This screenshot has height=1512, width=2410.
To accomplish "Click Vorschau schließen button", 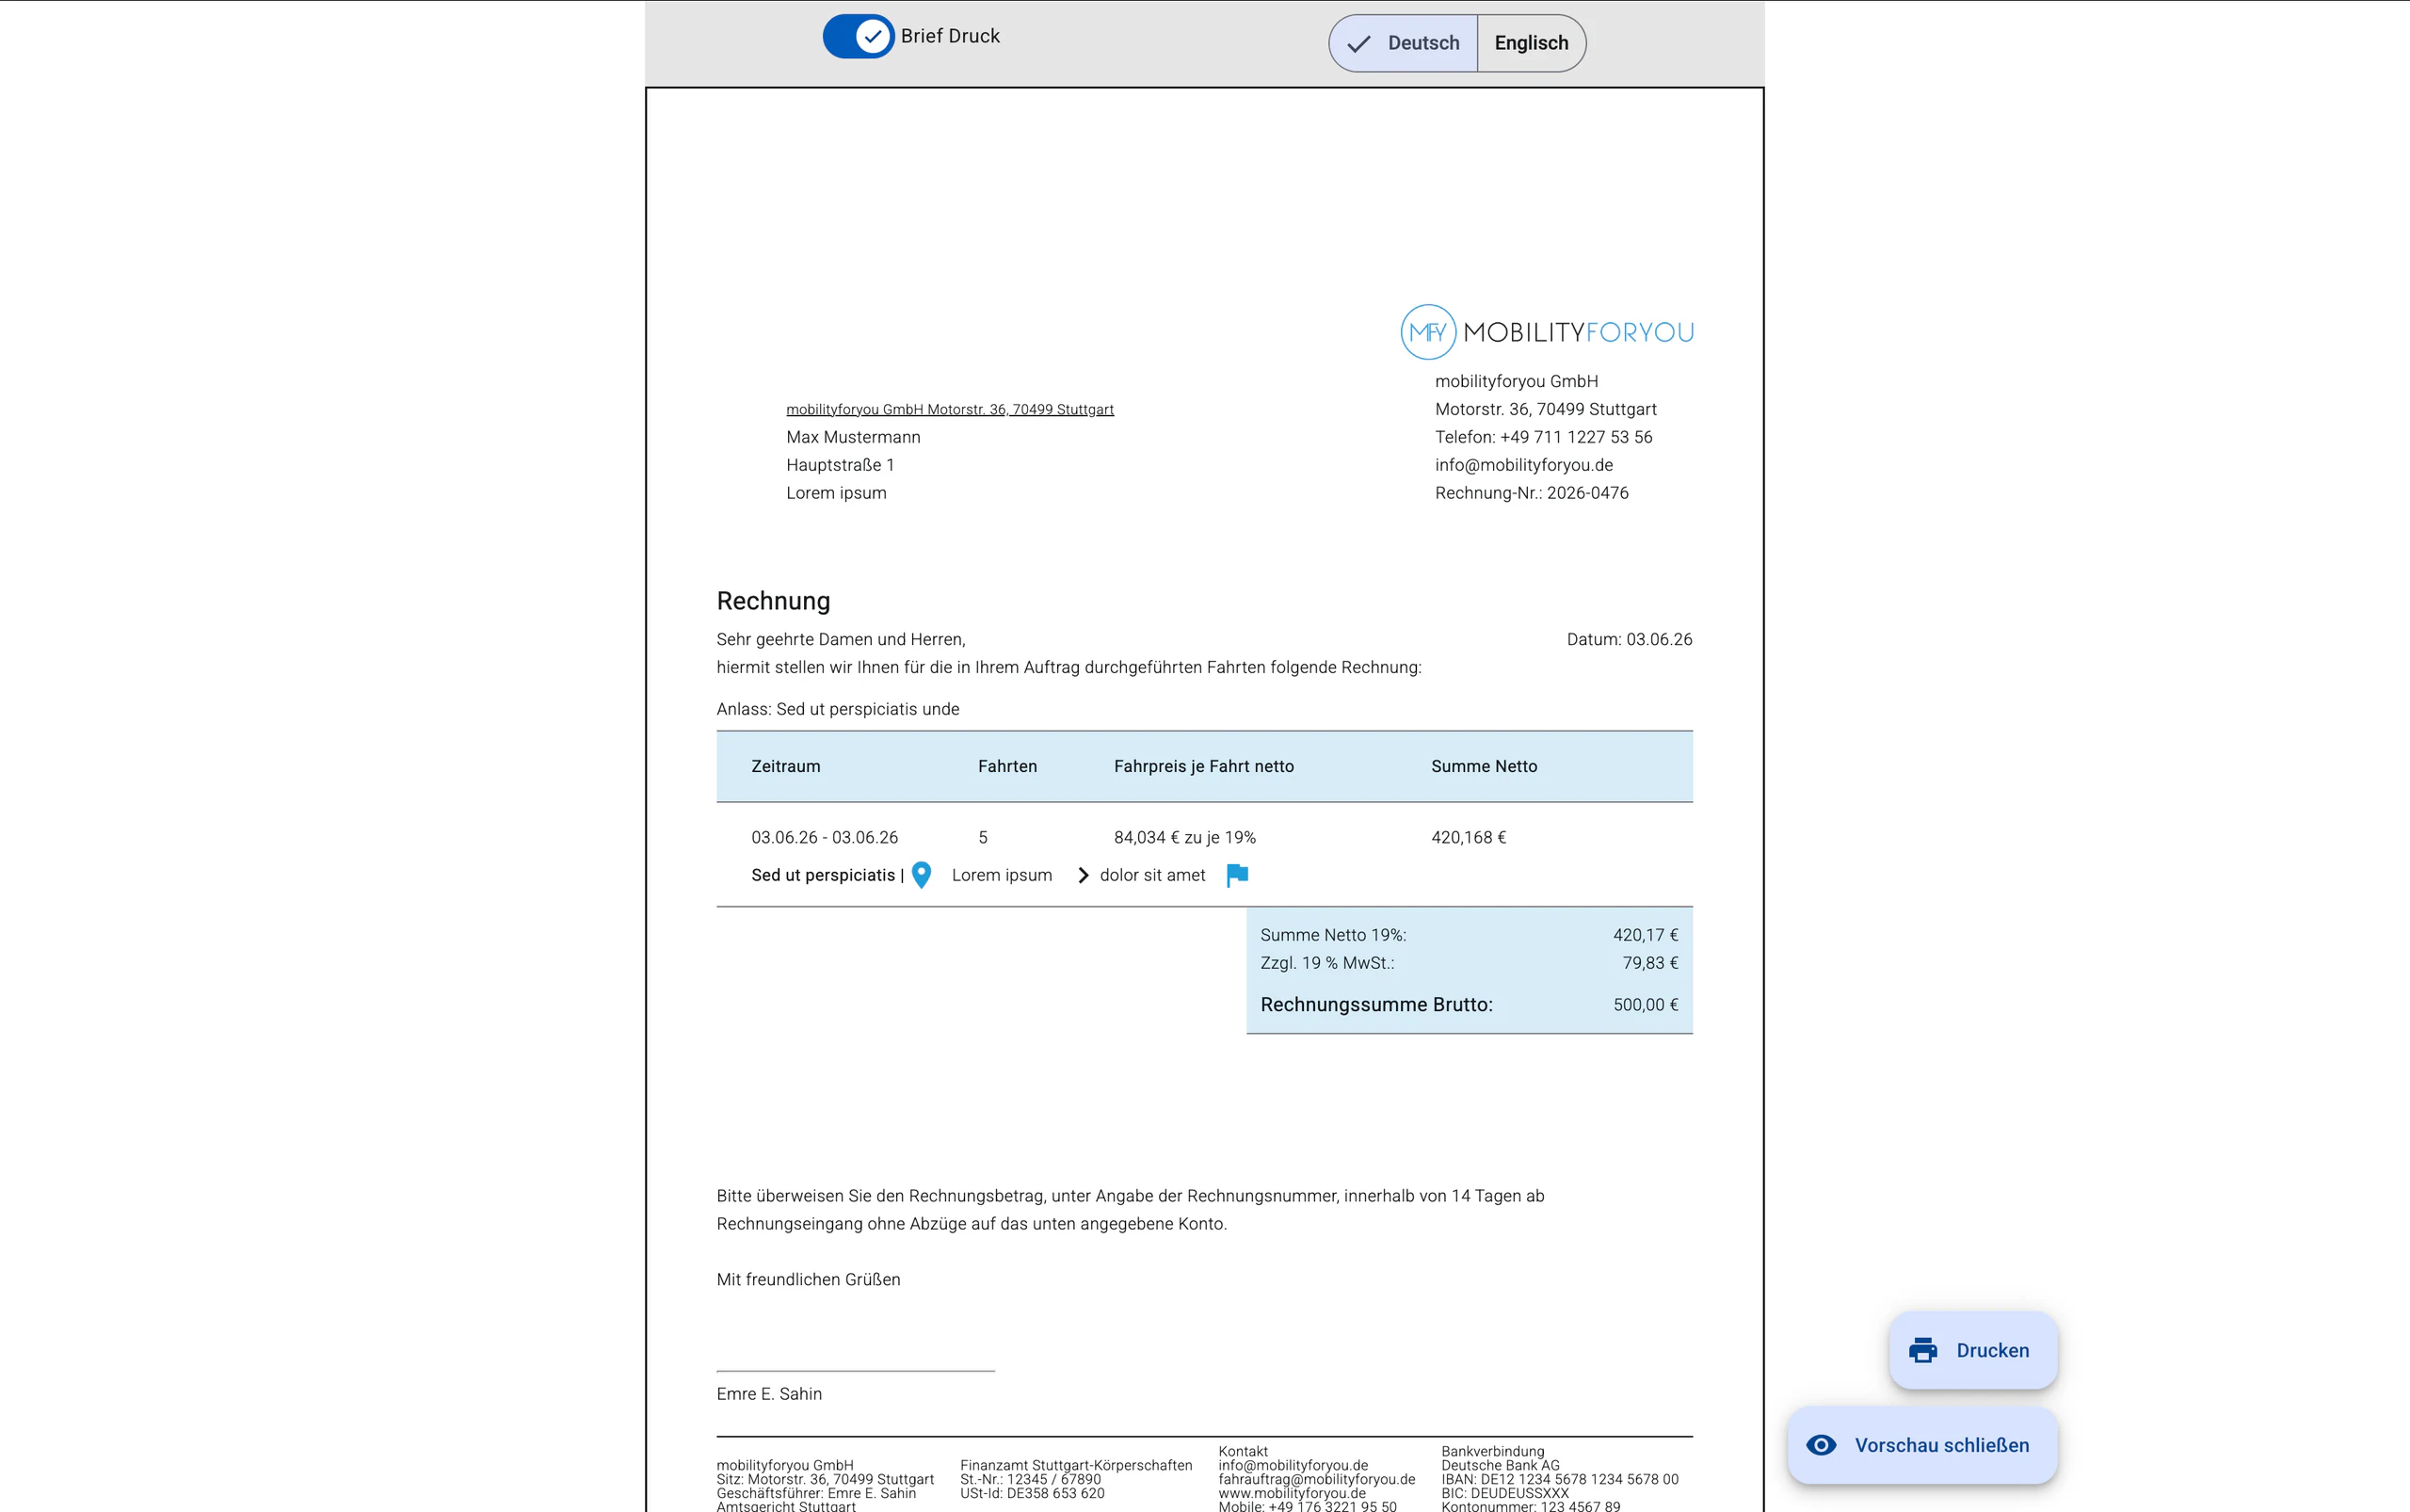I will [1922, 1445].
